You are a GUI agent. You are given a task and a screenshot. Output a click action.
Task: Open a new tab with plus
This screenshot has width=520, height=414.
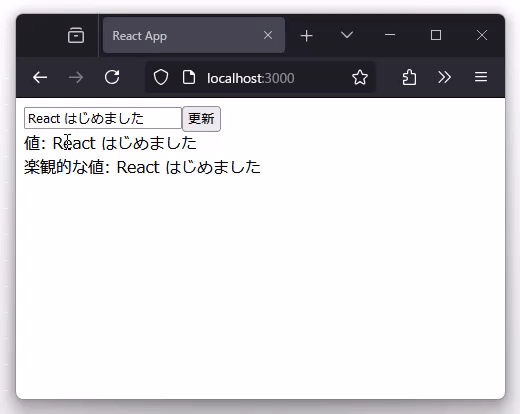[306, 36]
